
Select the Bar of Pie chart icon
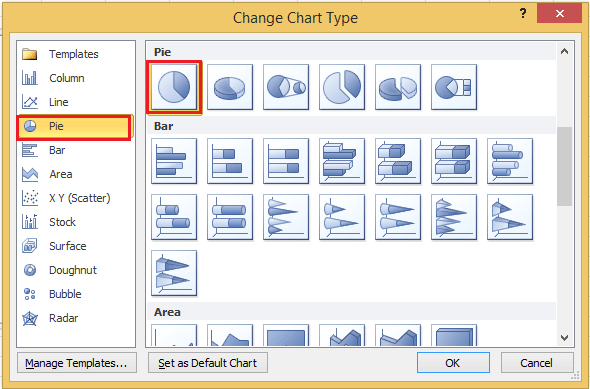454,87
